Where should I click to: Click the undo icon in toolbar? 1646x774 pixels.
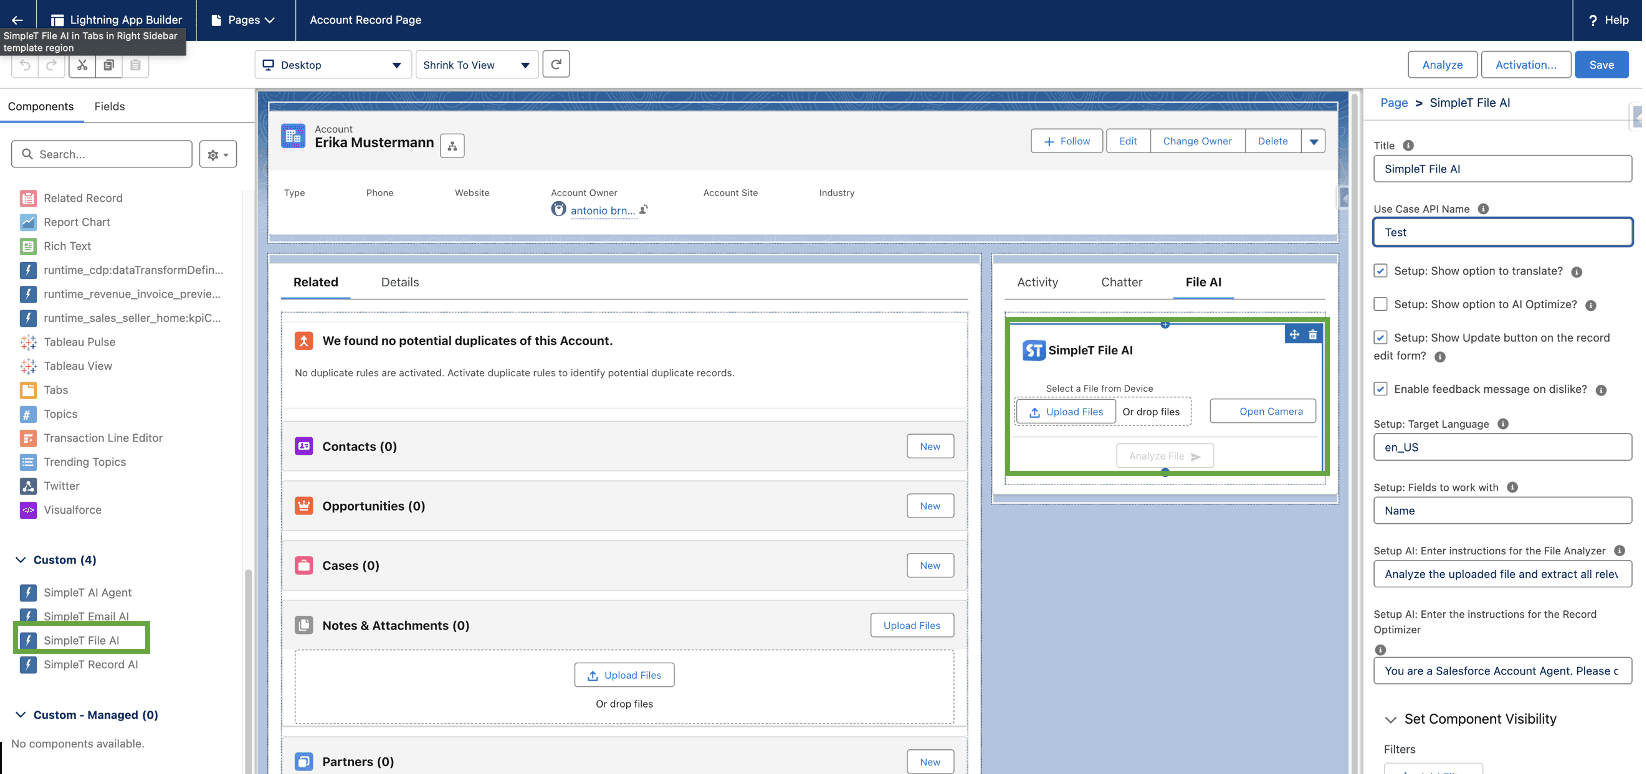coord(26,65)
